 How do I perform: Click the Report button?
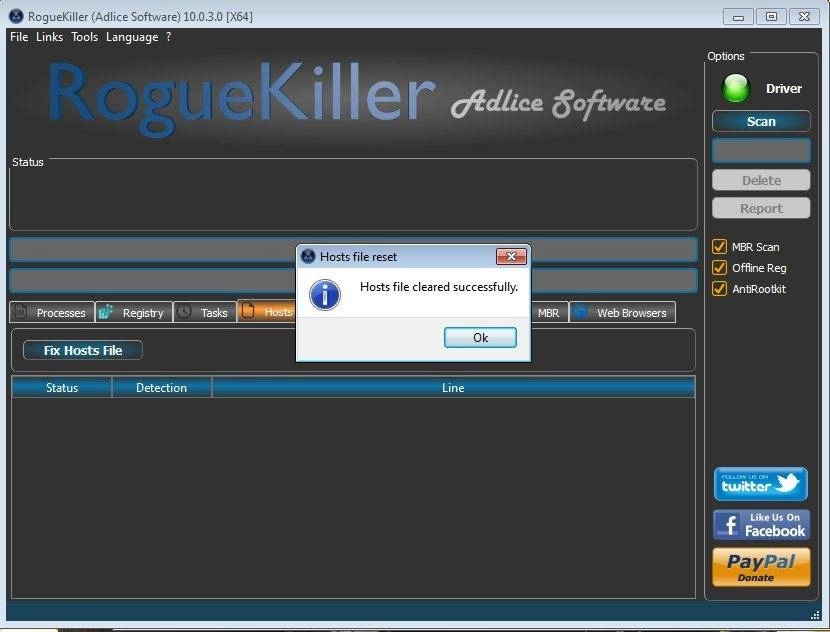click(x=761, y=209)
